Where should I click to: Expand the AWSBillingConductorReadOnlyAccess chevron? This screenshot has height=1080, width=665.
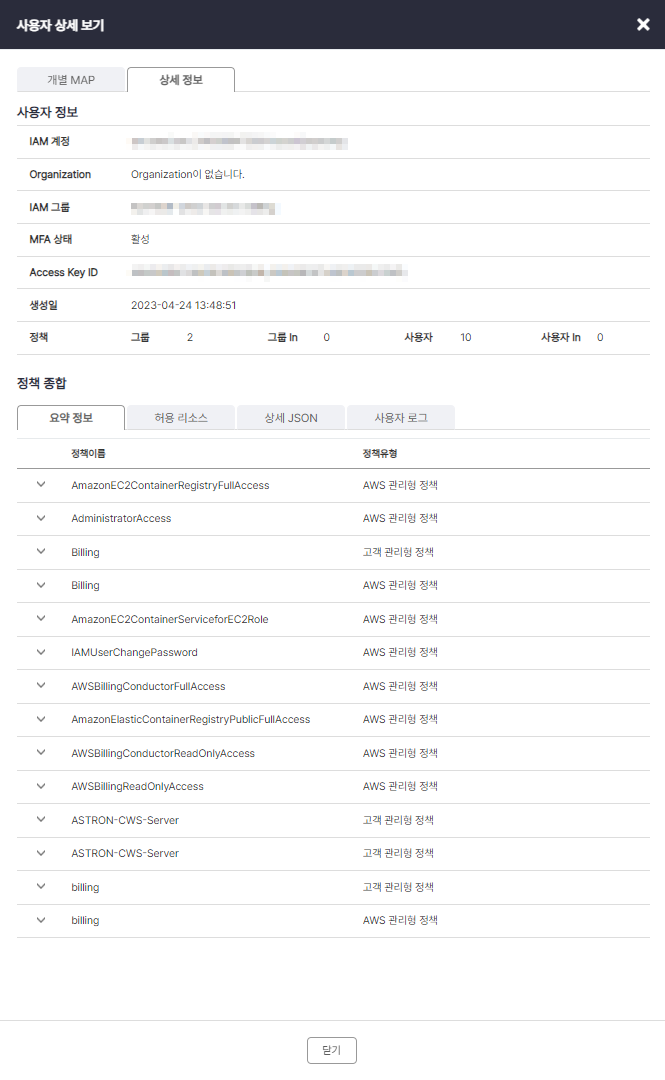coord(41,752)
